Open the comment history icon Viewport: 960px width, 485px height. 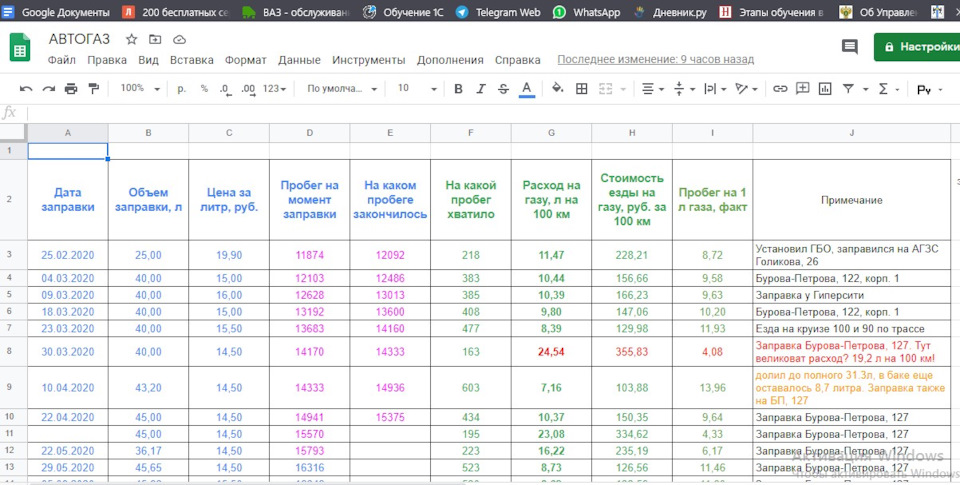click(849, 46)
